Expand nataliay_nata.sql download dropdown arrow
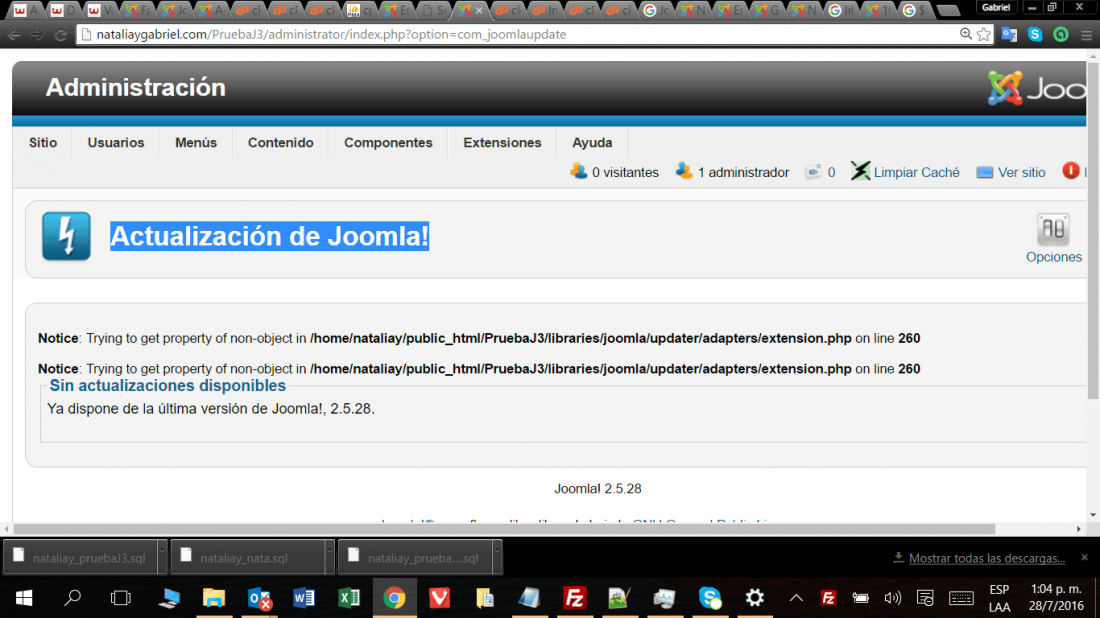The image size is (1100, 618). click(x=330, y=558)
